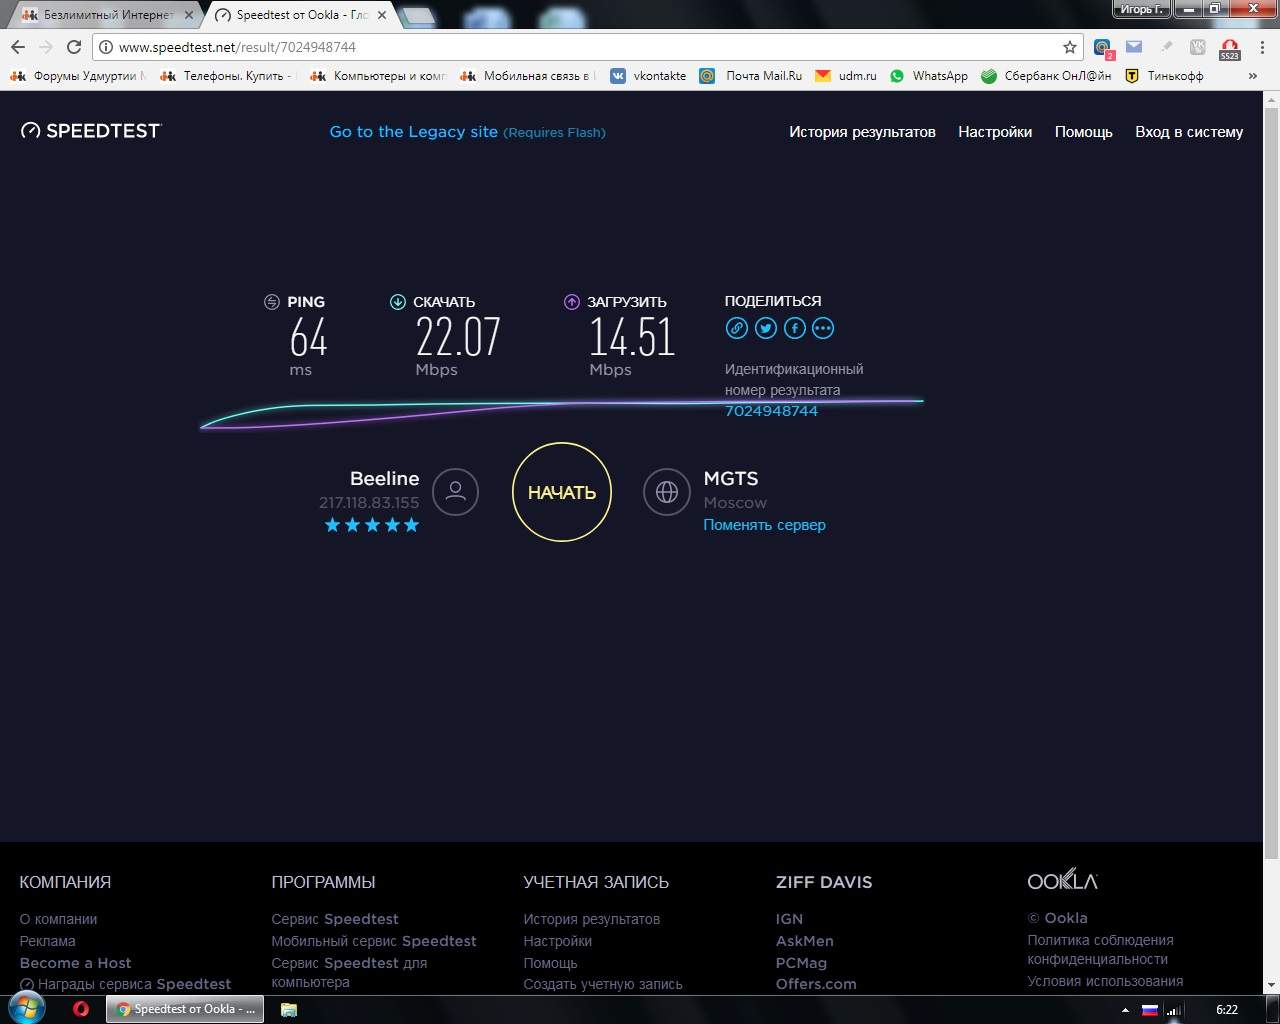The height and width of the screenshot is (1024, 1280).
Task: Open the Сбербанк ОнЛ@йн bookmark
Action: coord(1046,76)
